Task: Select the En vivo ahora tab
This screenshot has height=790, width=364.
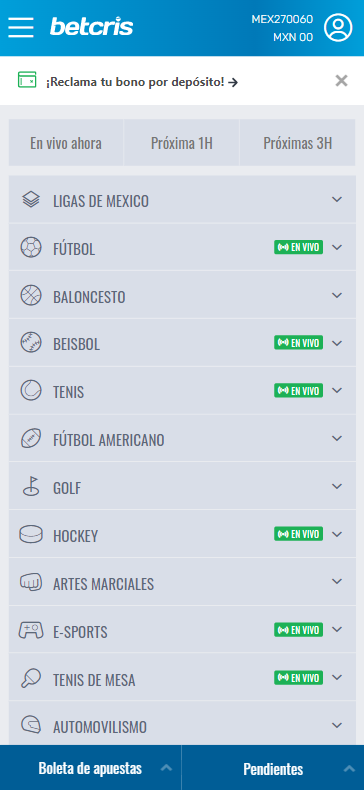Action: 66,143
